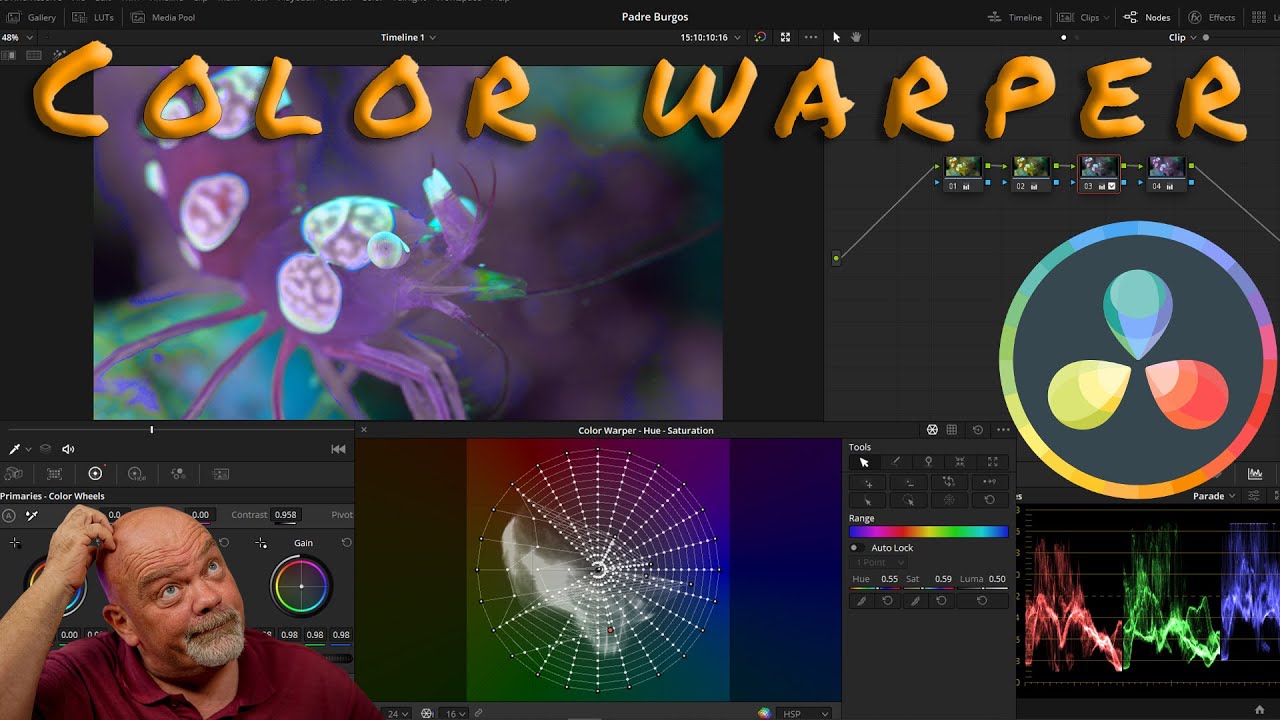Image resolution: width=1280 pixels, height=720 pixels.
Task: Click the viewer scrubber playhead
Action: pos(152,430)
